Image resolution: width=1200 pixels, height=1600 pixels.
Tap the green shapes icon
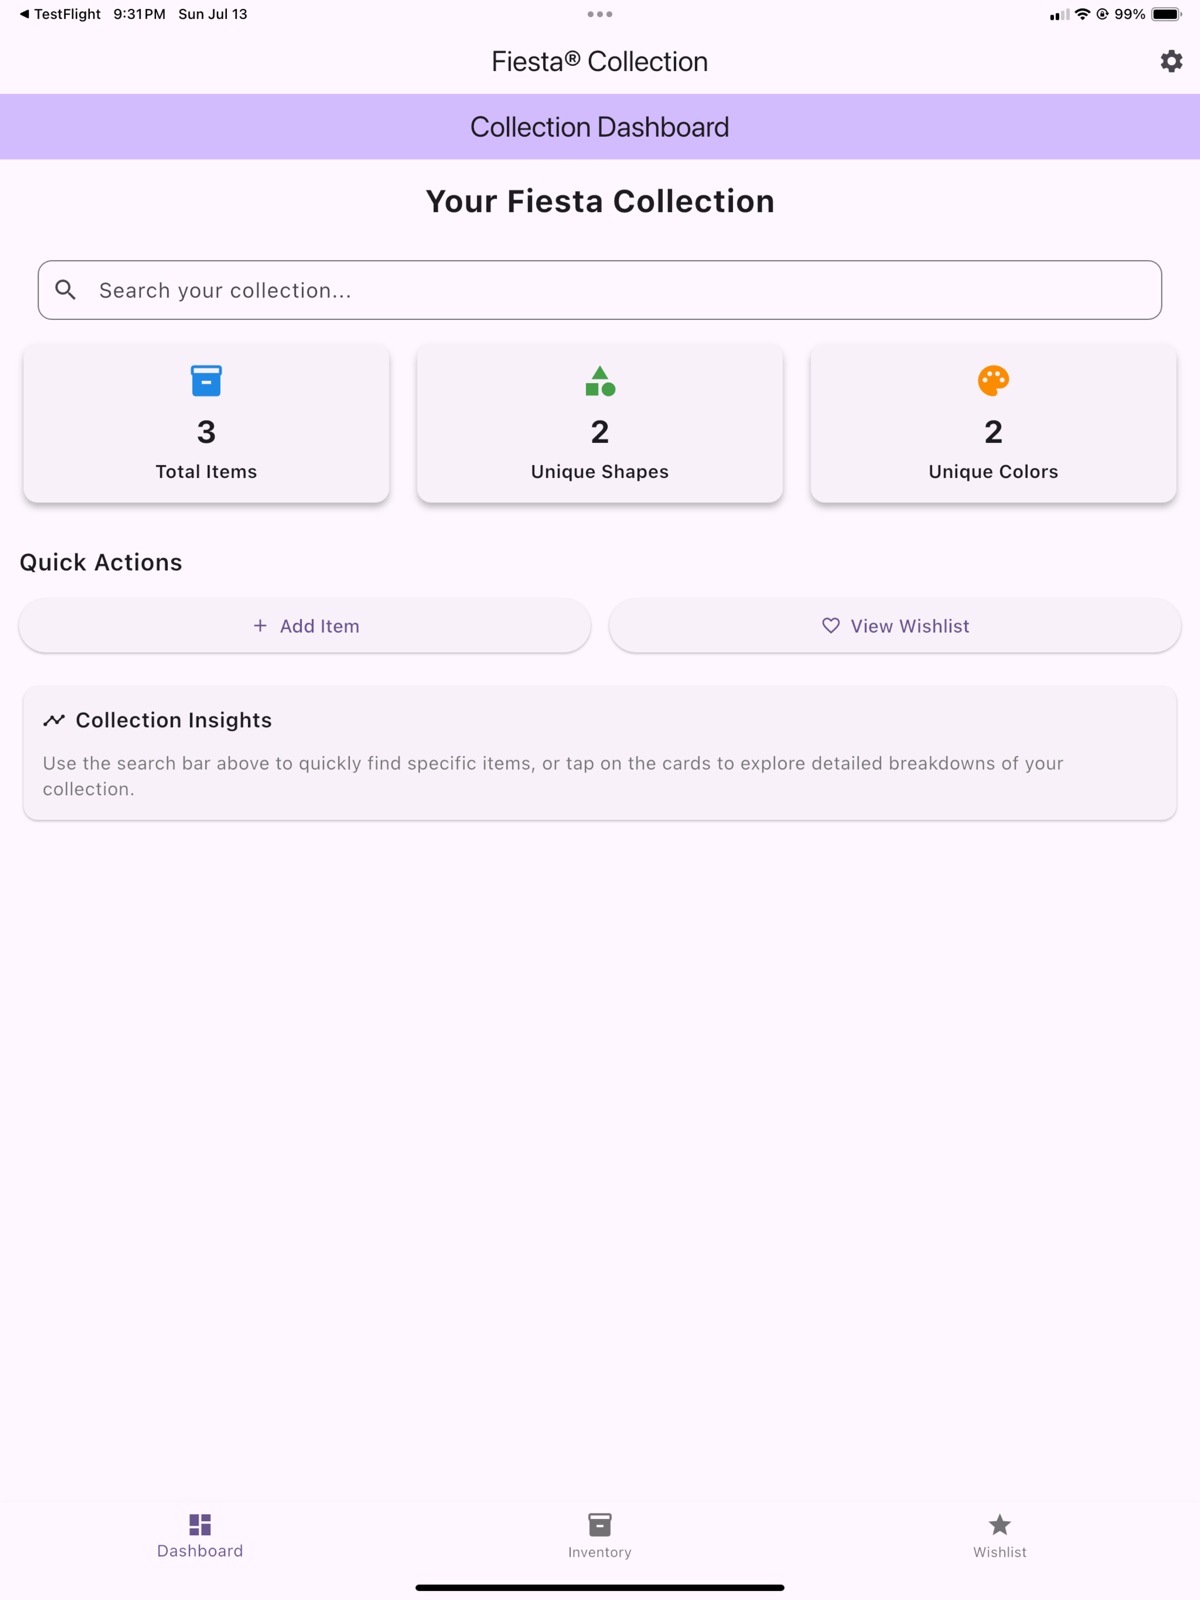[x=600, y=381]
